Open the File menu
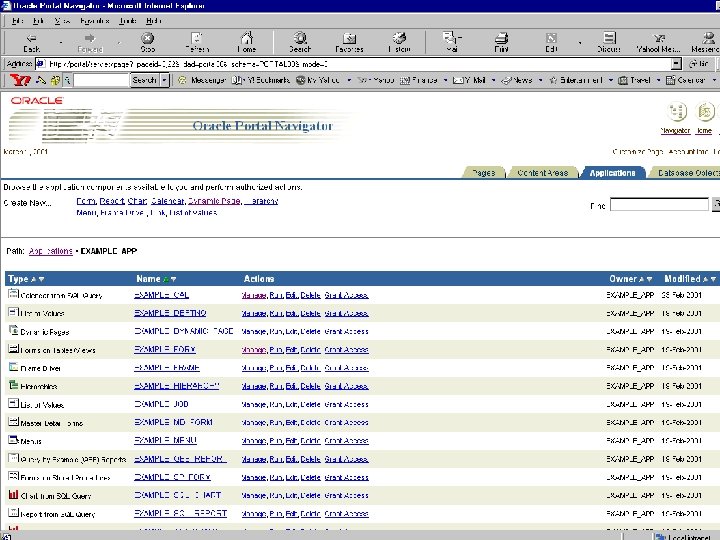The image size is (720, 540). tap(17, 21)
